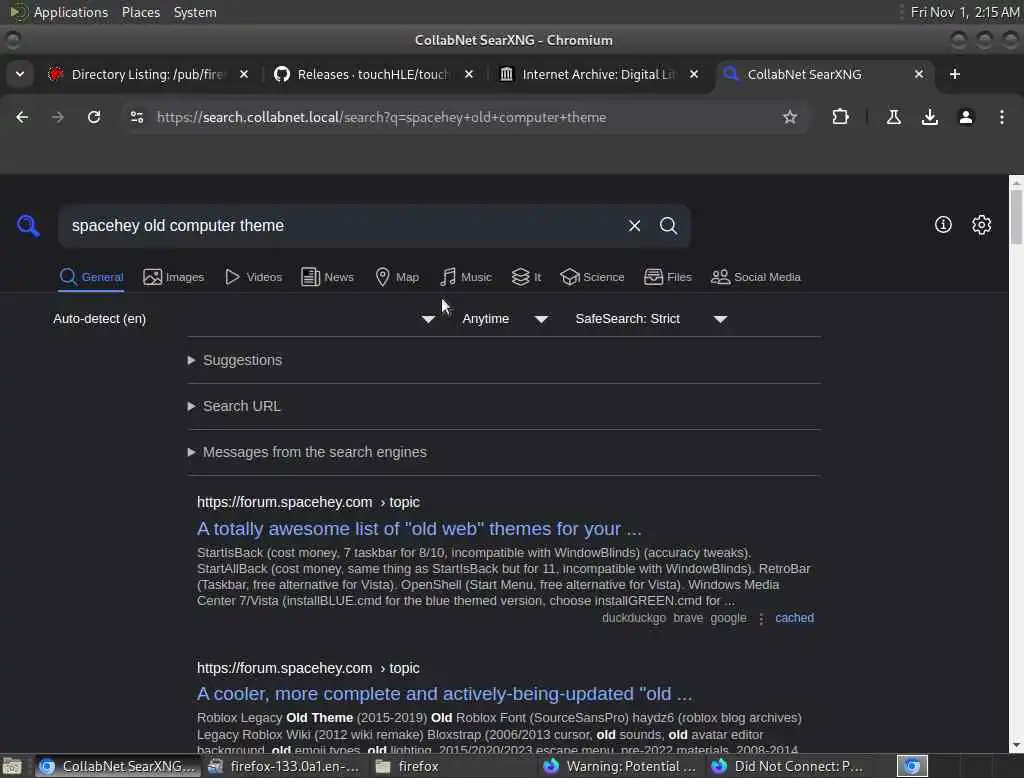Viewport: 1024px width, 778px height.
Task: Switch to Warning: Potential taskbar window
Action: 620,766
